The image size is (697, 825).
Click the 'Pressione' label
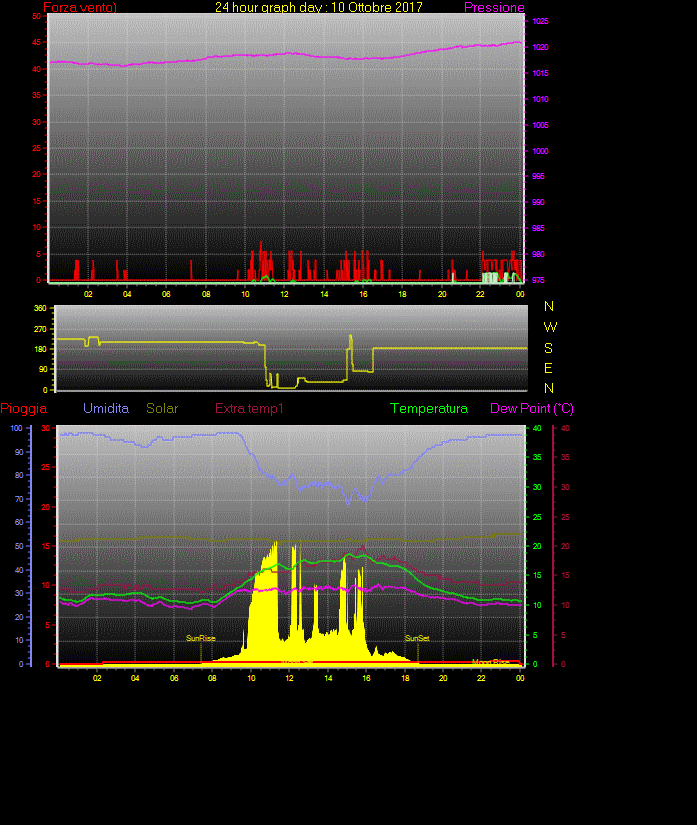(494, 7)
